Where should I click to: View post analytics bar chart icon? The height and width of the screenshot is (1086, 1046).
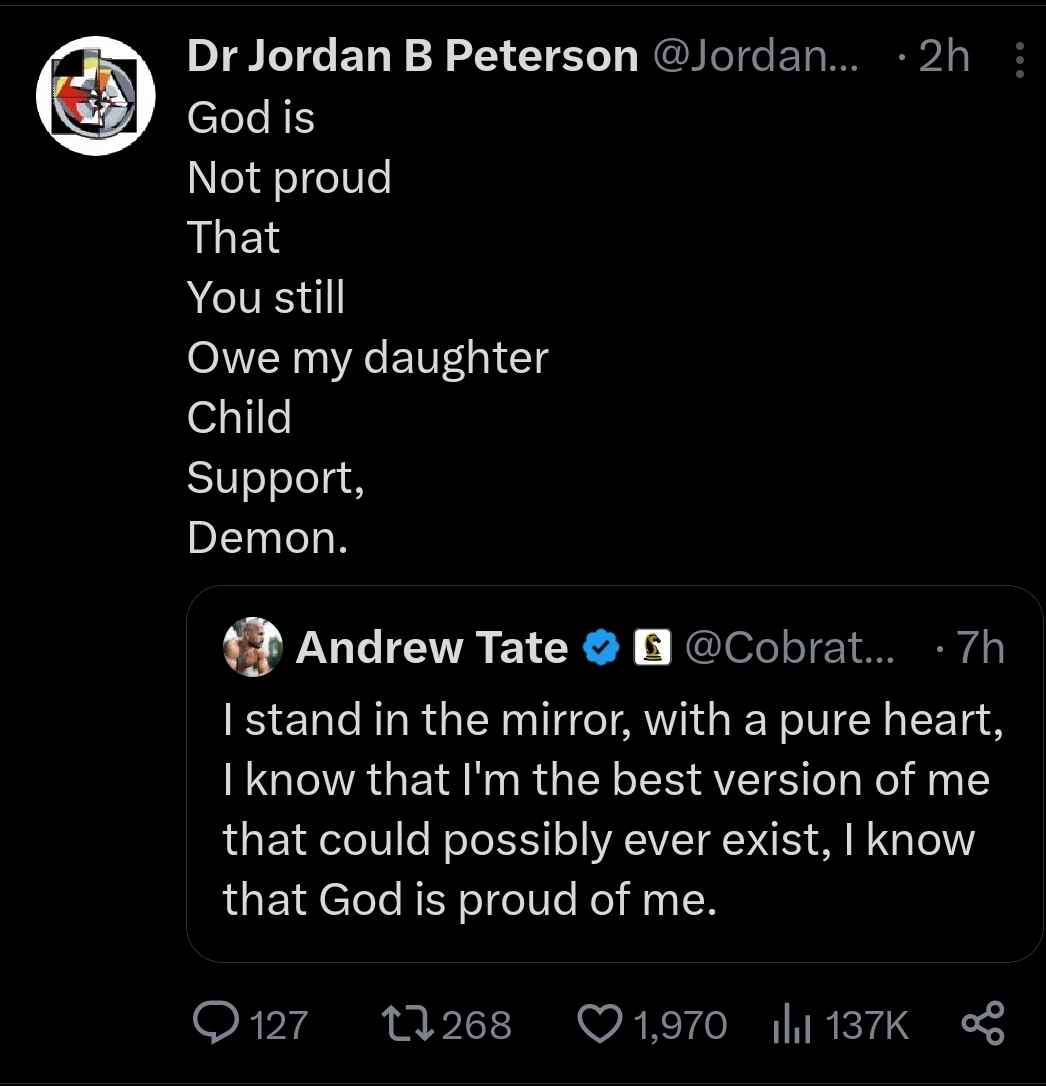click(x=792, y=1025)
